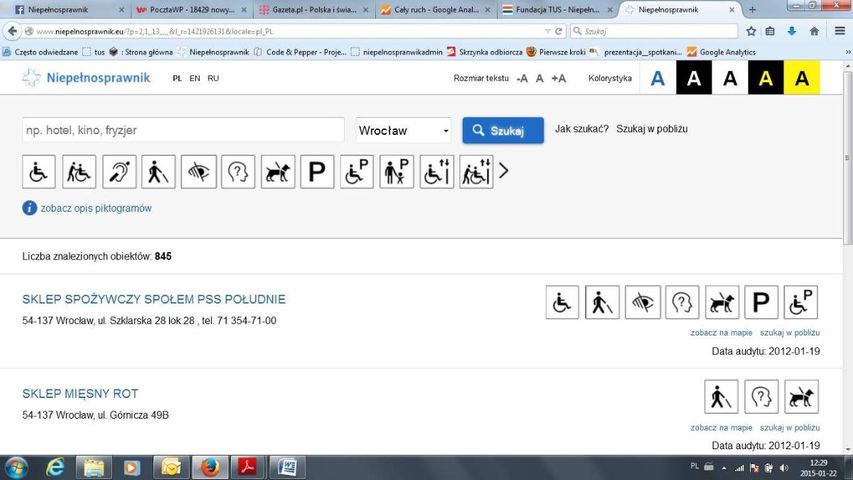Open the Wrocław city dropdown

[x=404, y=131]
